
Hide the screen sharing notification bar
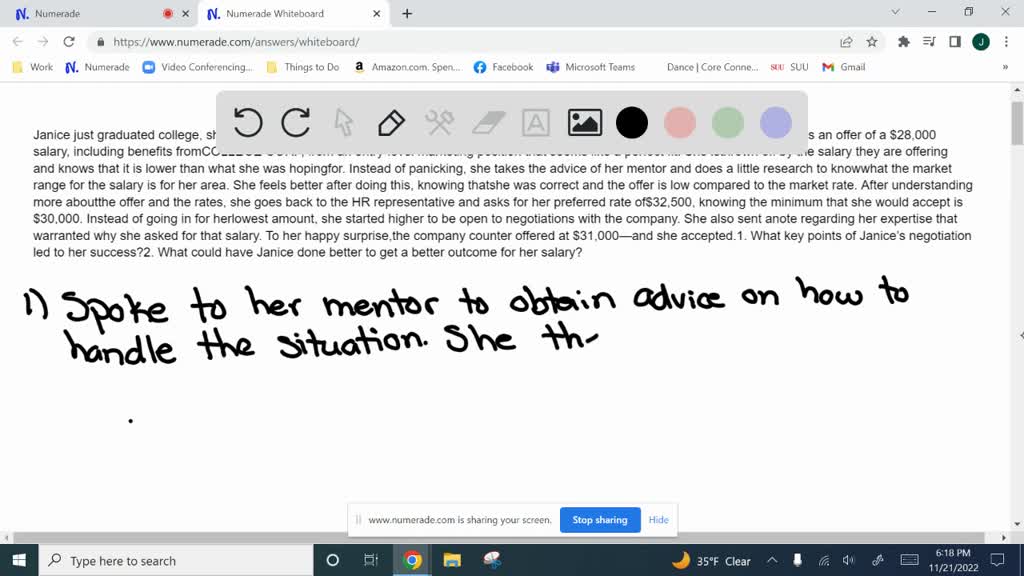click(658, 520)
